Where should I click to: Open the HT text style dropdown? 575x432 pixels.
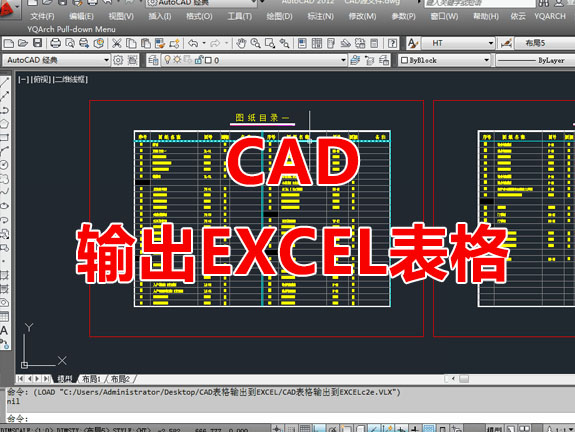click(491, 43)
